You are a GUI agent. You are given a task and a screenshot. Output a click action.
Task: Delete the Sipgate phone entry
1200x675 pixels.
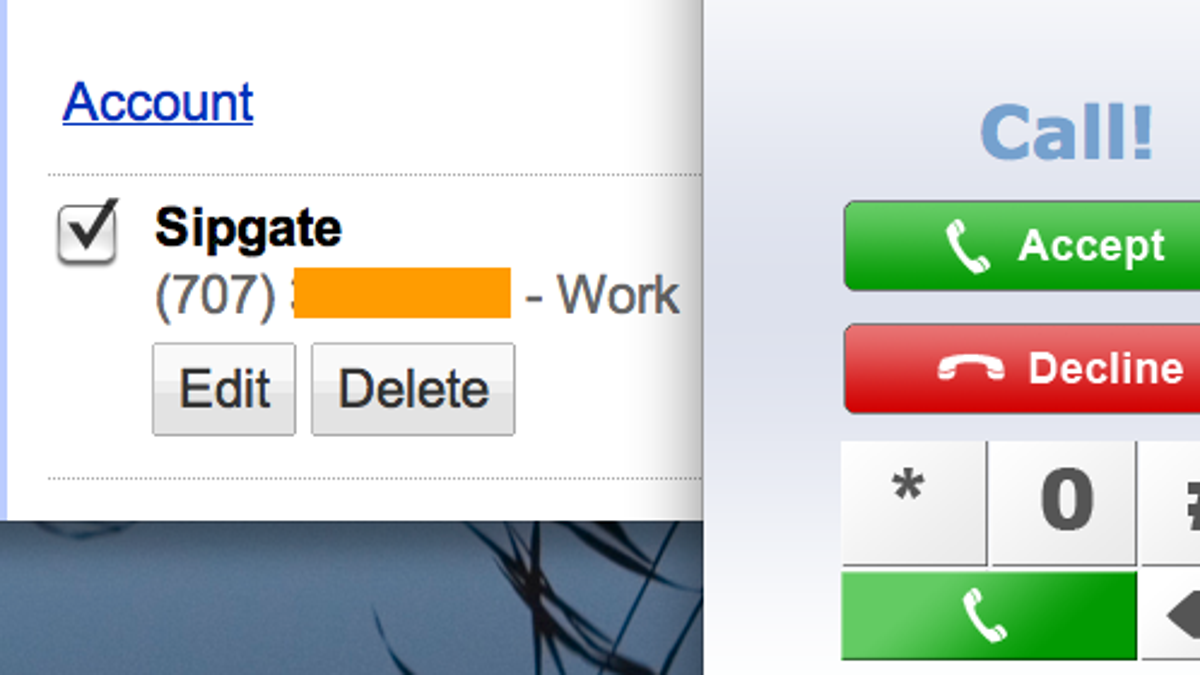413,389
